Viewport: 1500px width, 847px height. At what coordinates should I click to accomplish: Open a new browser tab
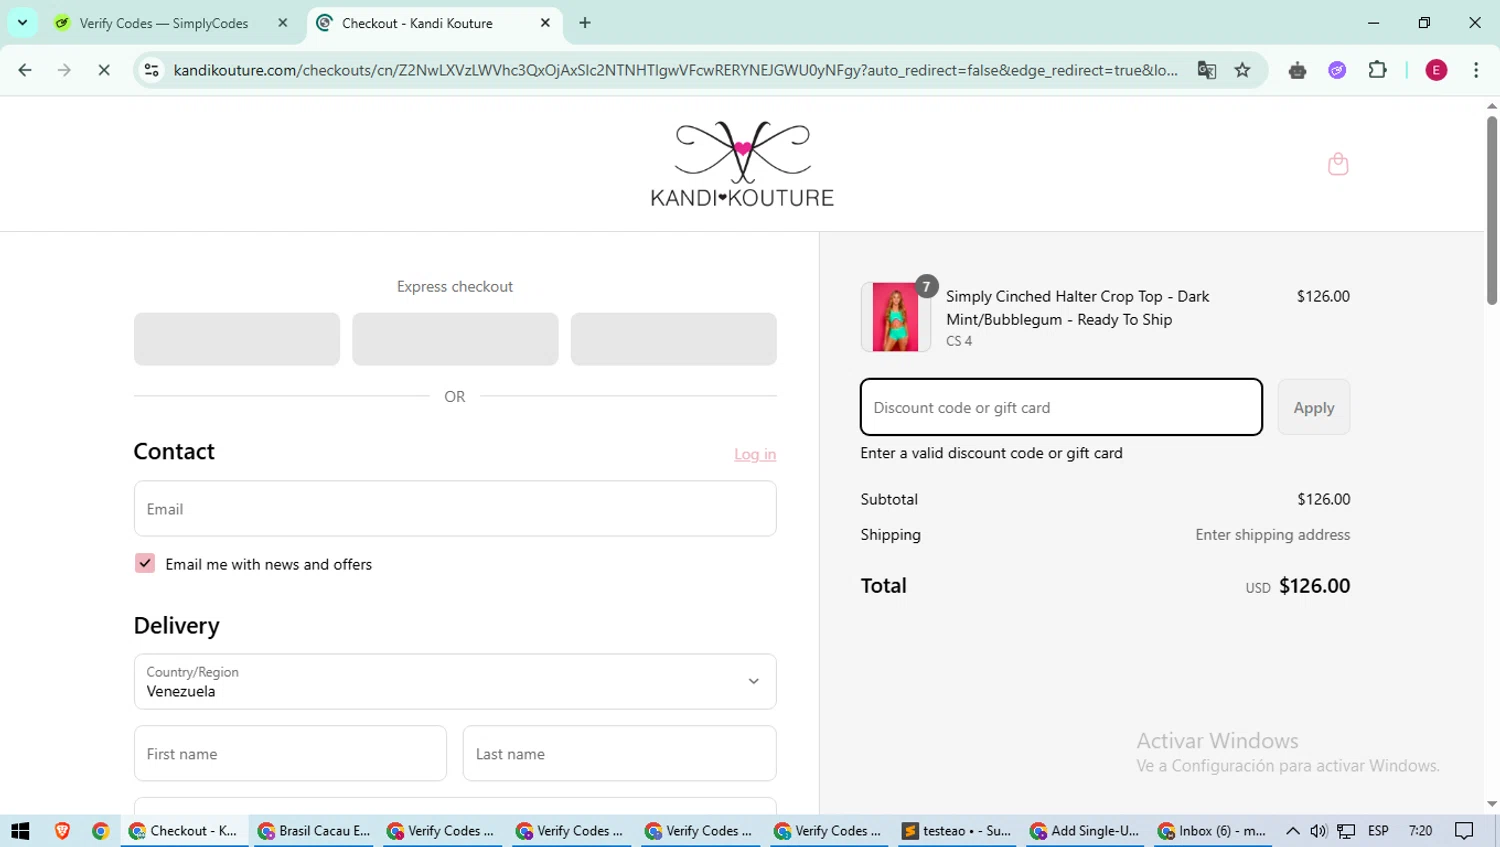tap(585, 23)
